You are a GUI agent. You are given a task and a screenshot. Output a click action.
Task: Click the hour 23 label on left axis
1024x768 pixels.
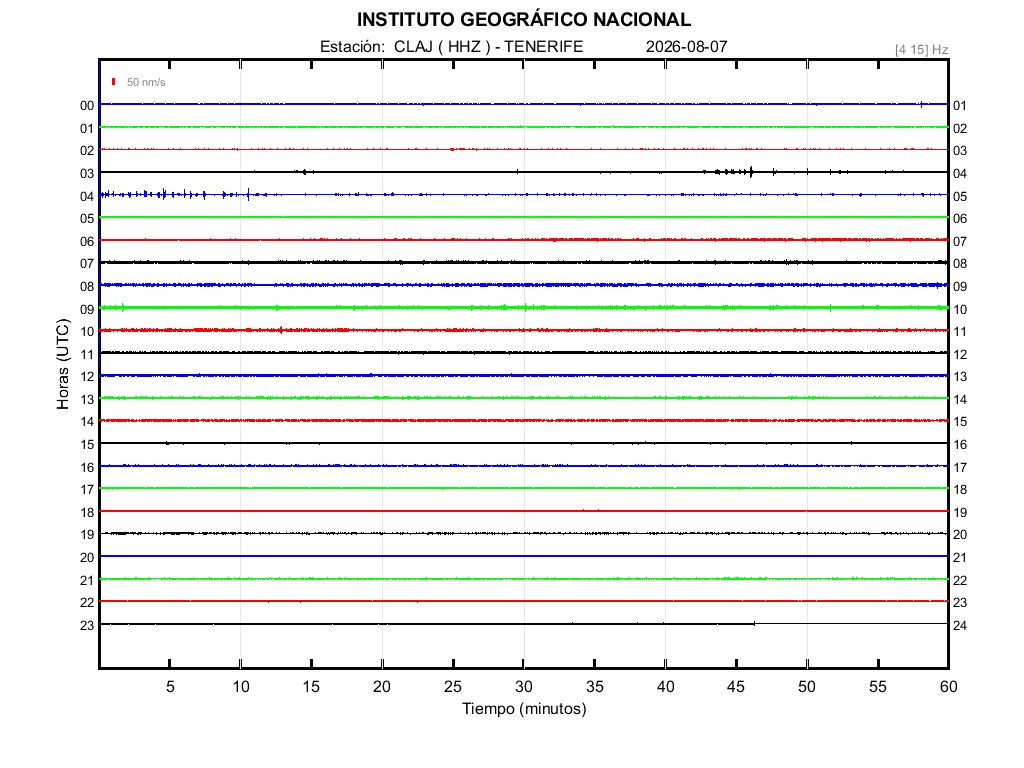click(87, 626)
